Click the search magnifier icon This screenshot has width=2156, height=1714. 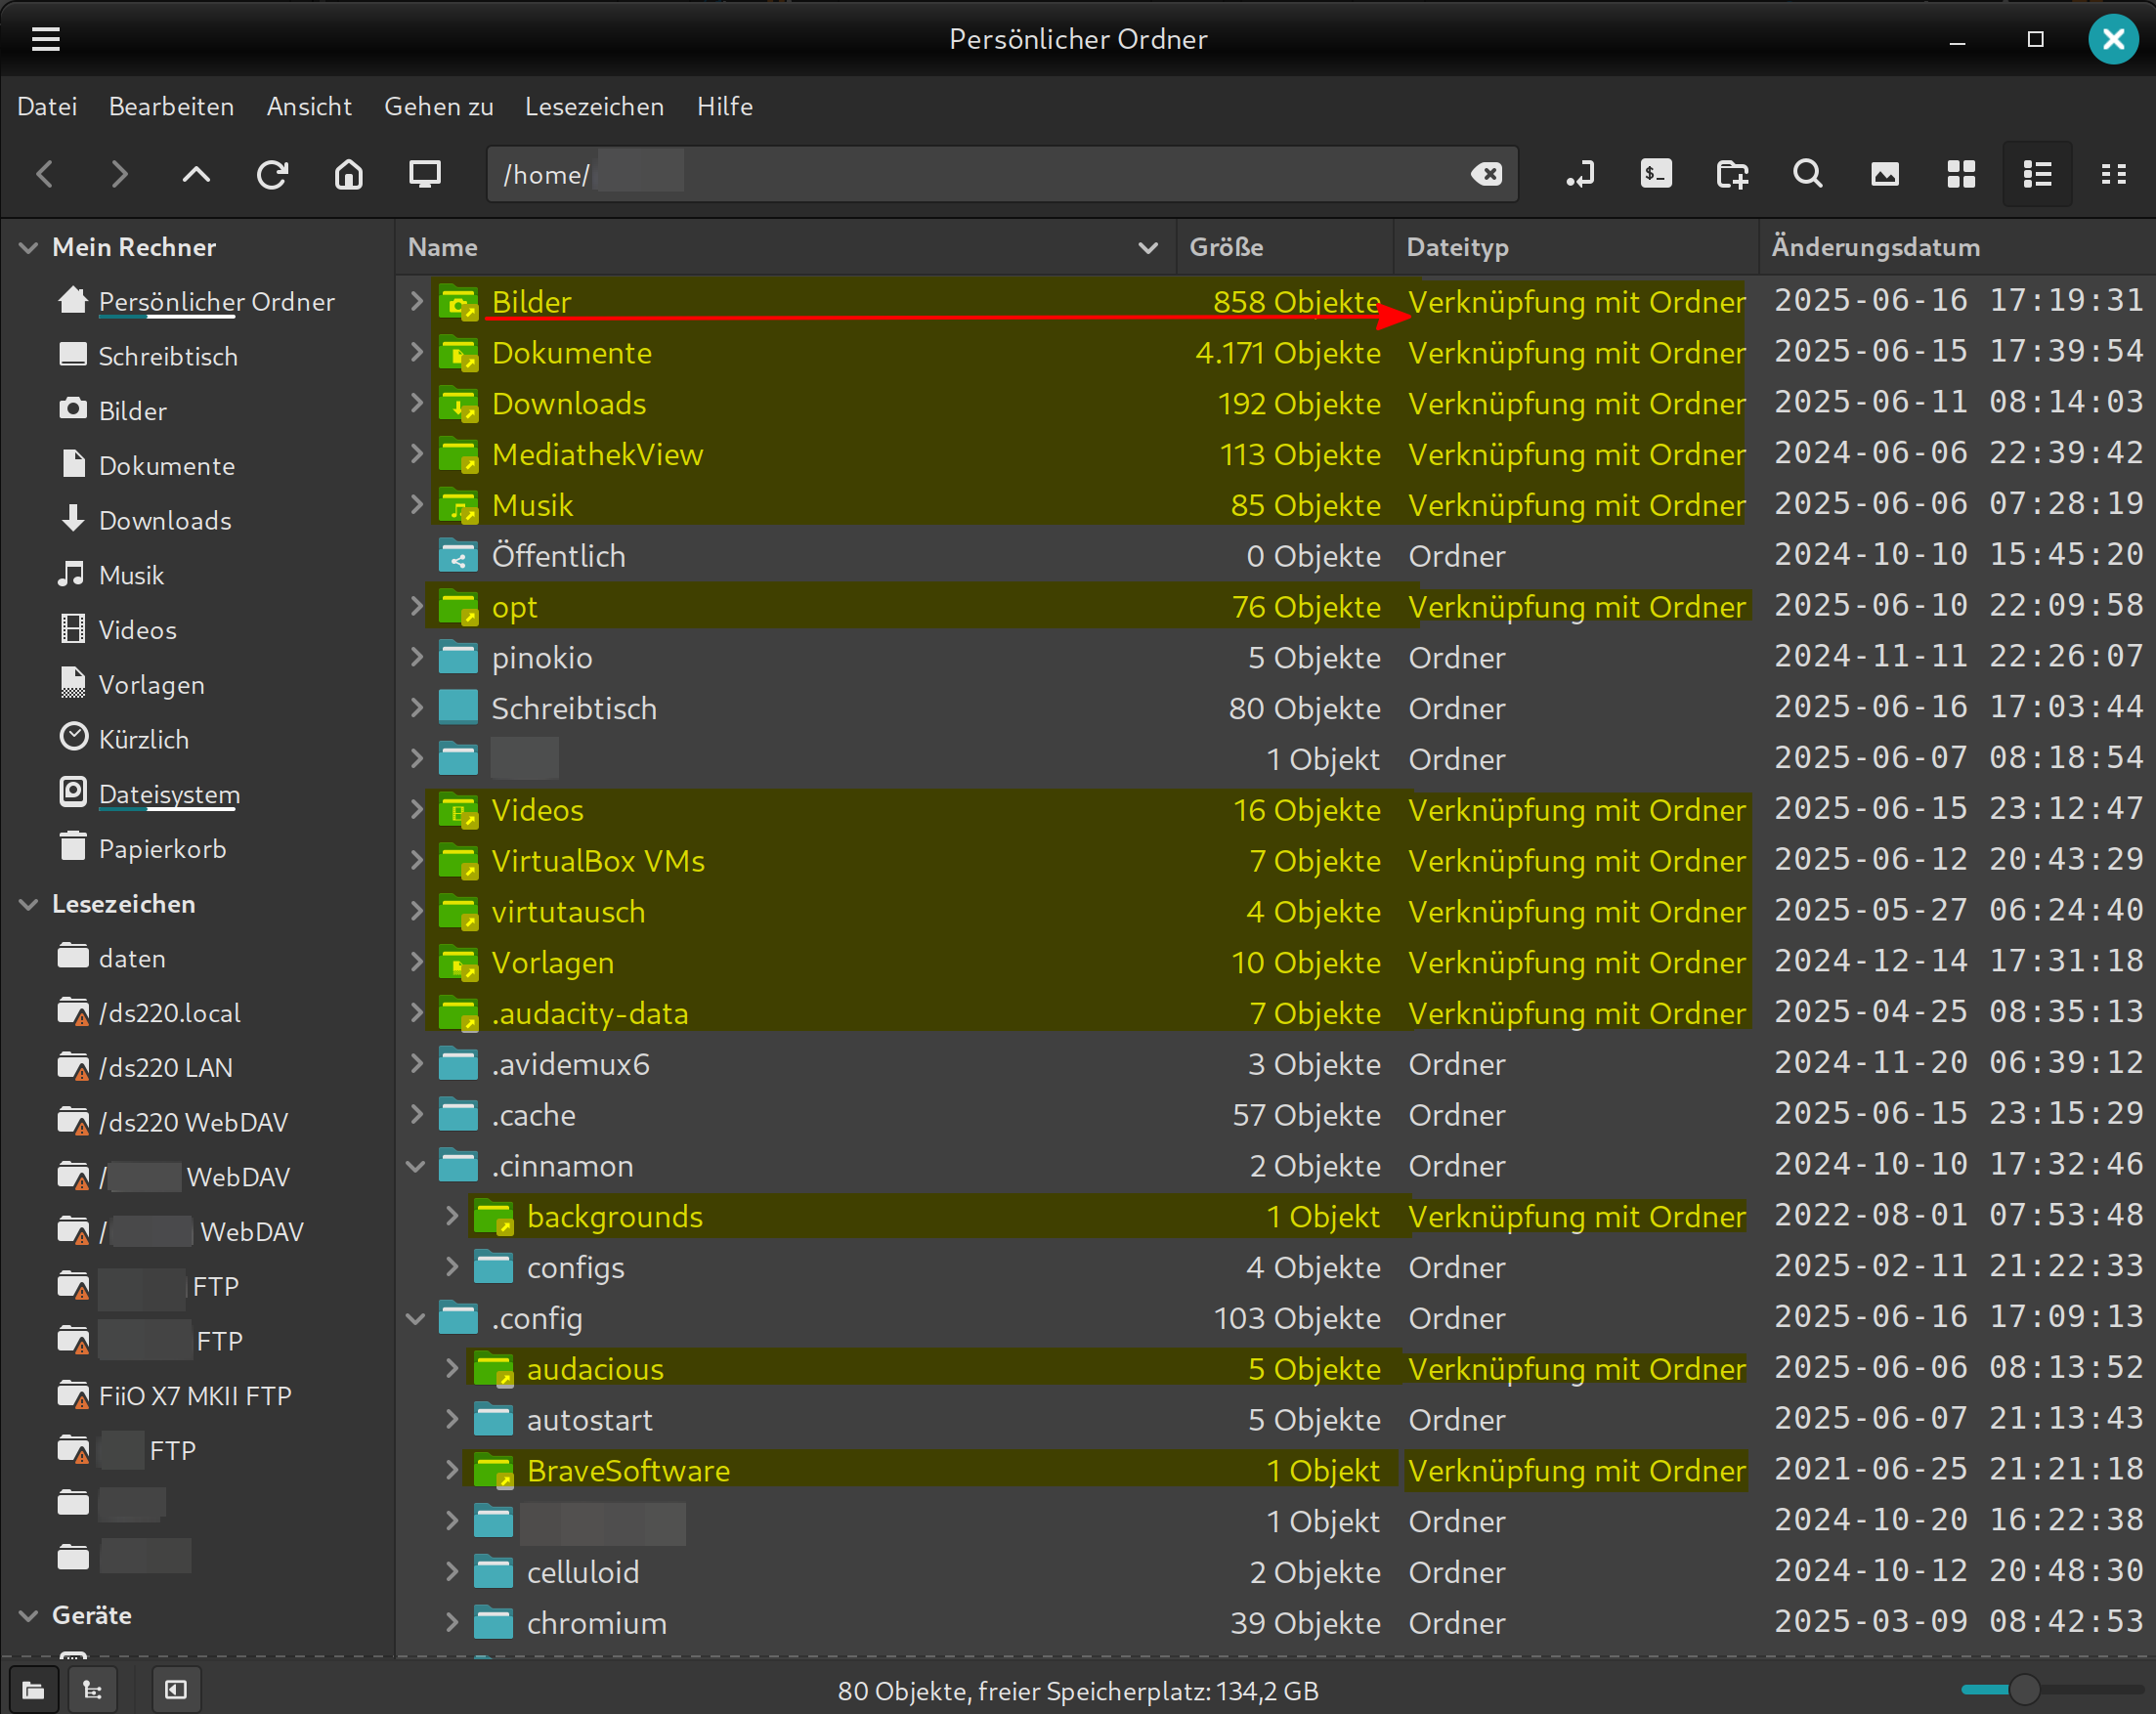(x=1808, y=174)
